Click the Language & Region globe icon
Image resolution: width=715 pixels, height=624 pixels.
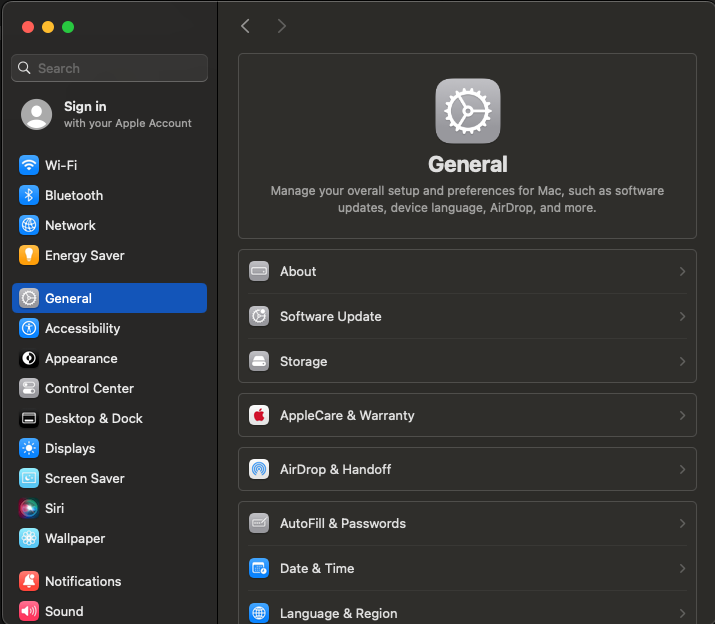(x=259, y=613)
